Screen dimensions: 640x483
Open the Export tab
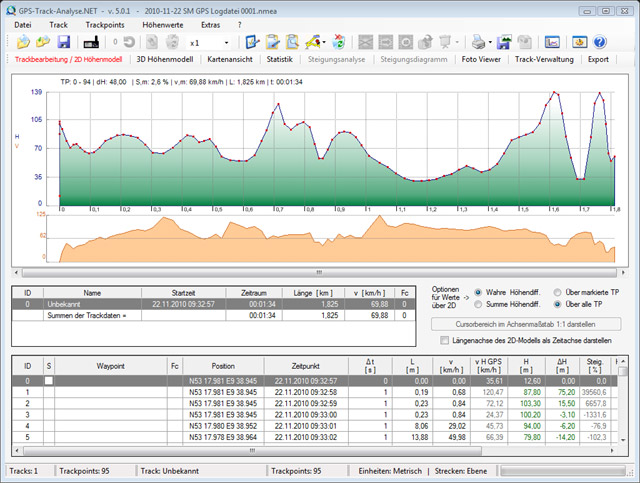(598, 59)
